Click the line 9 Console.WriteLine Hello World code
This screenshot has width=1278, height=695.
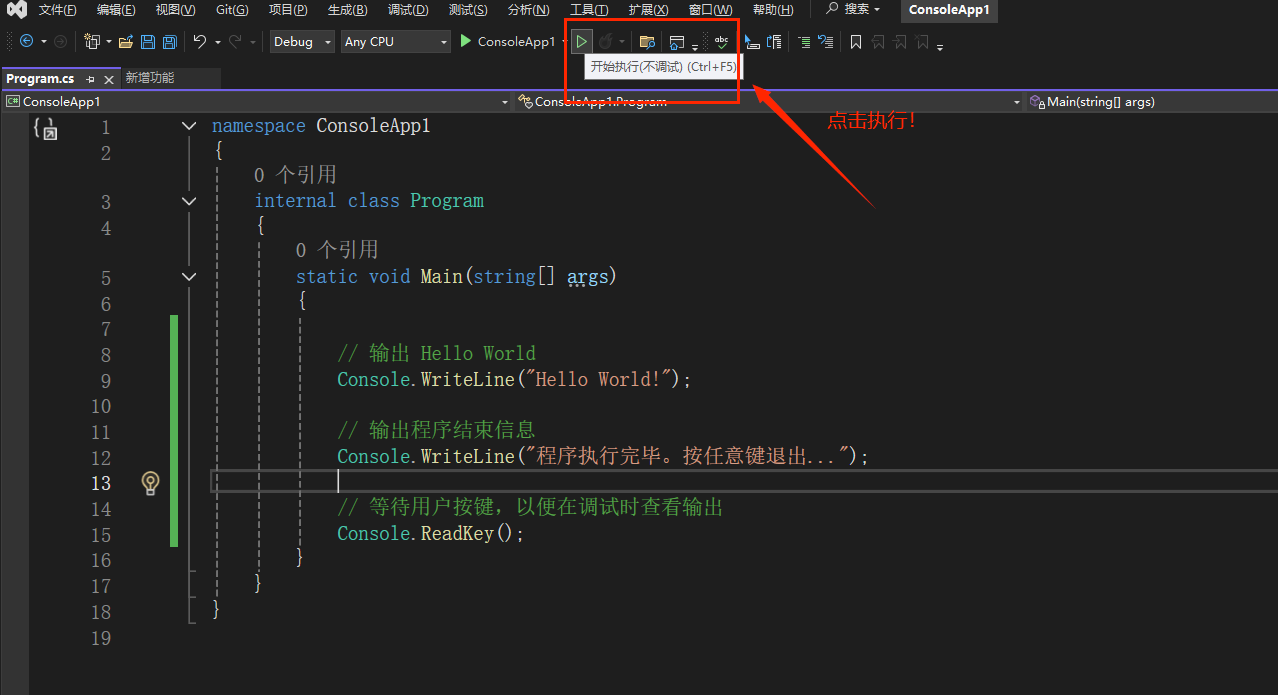(514, 380)
